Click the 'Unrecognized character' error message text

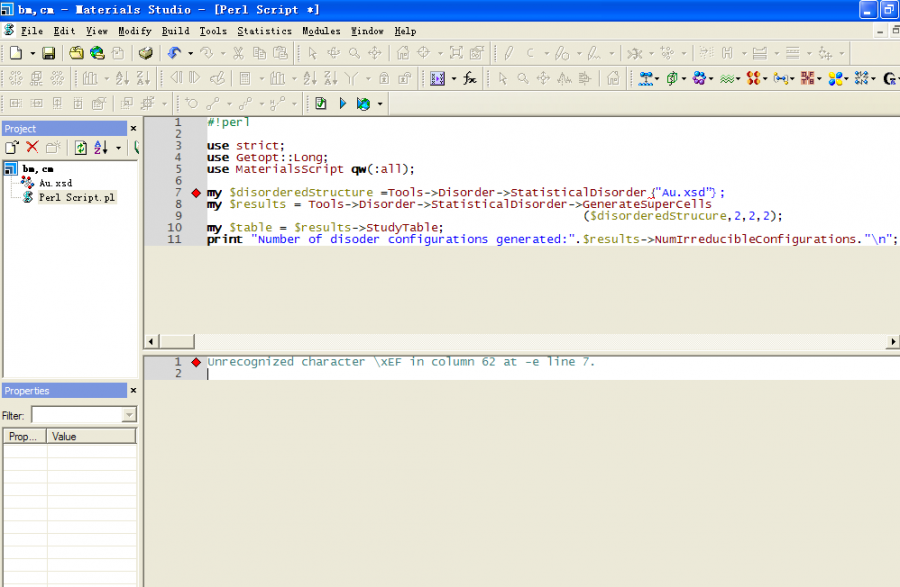pyautogui.click(x=401, y=362)
